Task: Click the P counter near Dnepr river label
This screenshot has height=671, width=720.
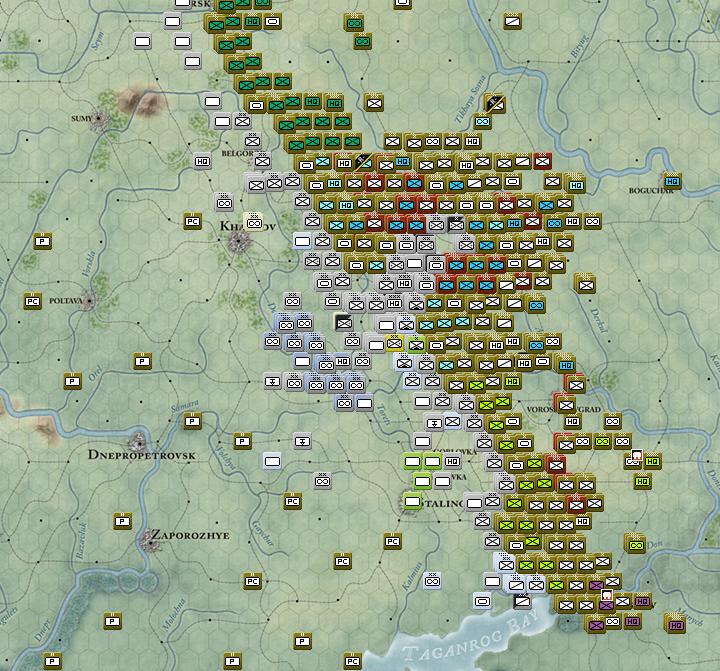Action: (52, 661)
